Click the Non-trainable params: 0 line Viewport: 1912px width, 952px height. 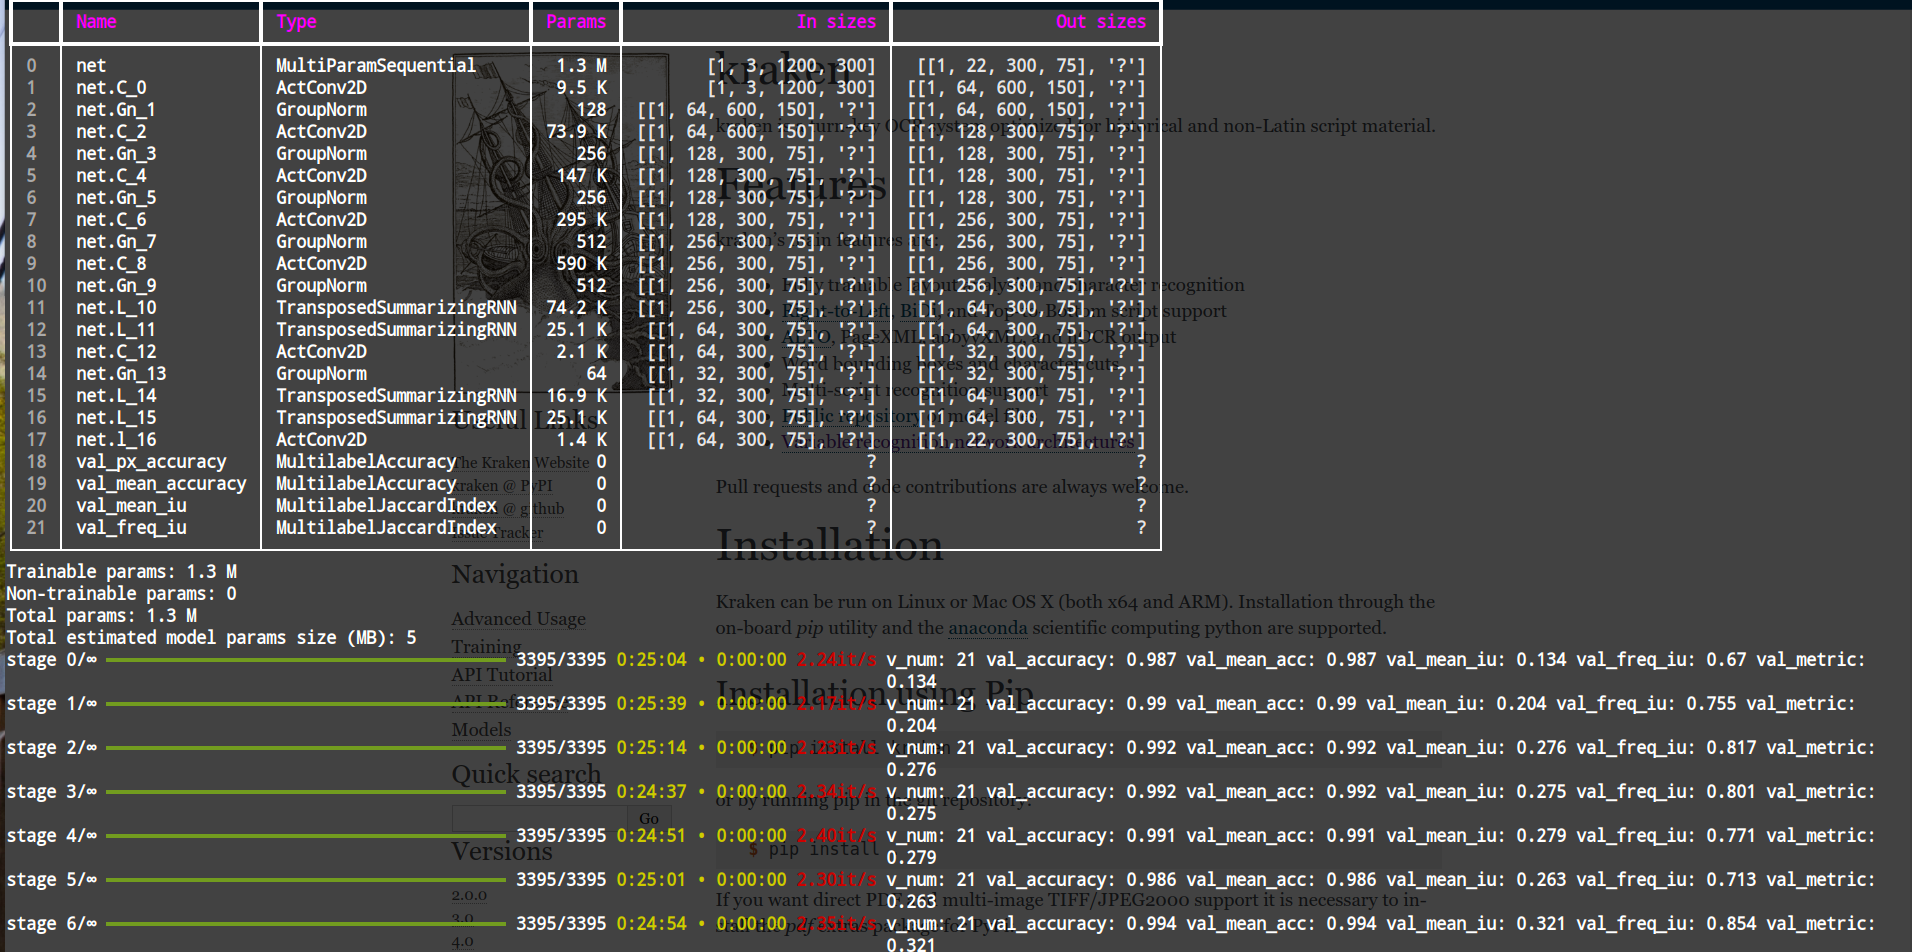point(121,594)
